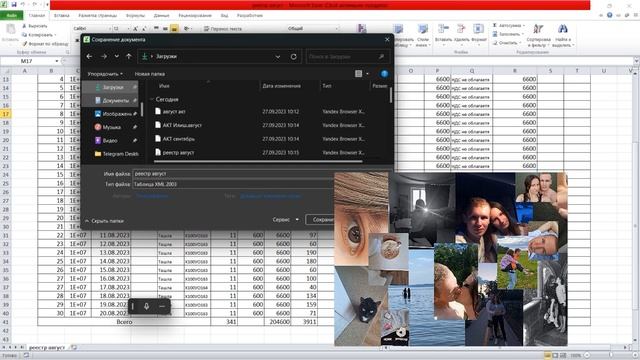The width and height of the screenshot is (640, 360).
Task: Open the Тип файла combo box
Action: (x=233, y=184)
